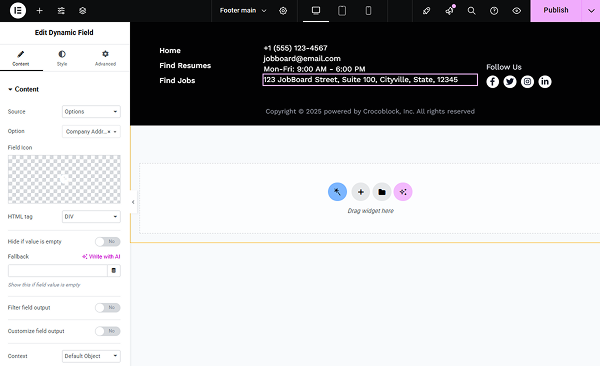The image size is (600, 366).
Task: Select the jobboard@email.com text
Action: pyautogui.click(x=302, y=59)
